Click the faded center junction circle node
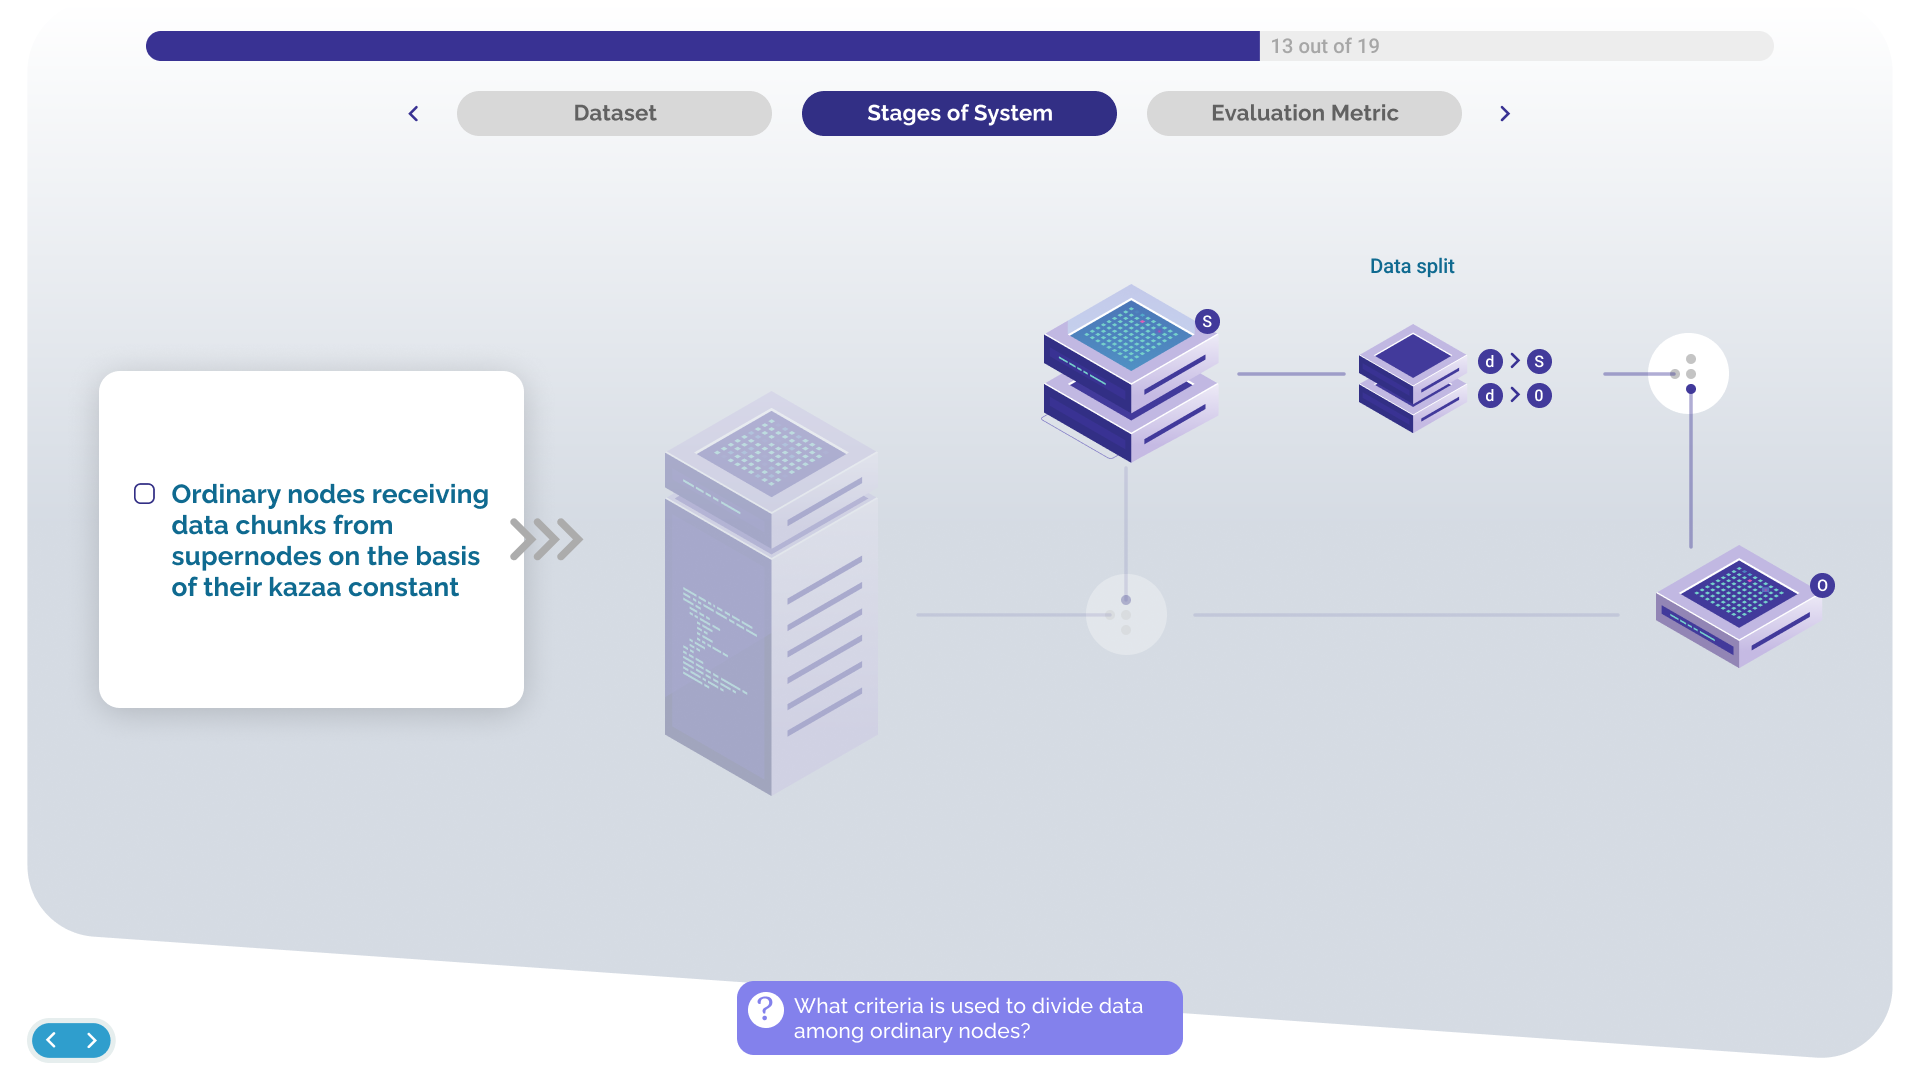 1126,614
